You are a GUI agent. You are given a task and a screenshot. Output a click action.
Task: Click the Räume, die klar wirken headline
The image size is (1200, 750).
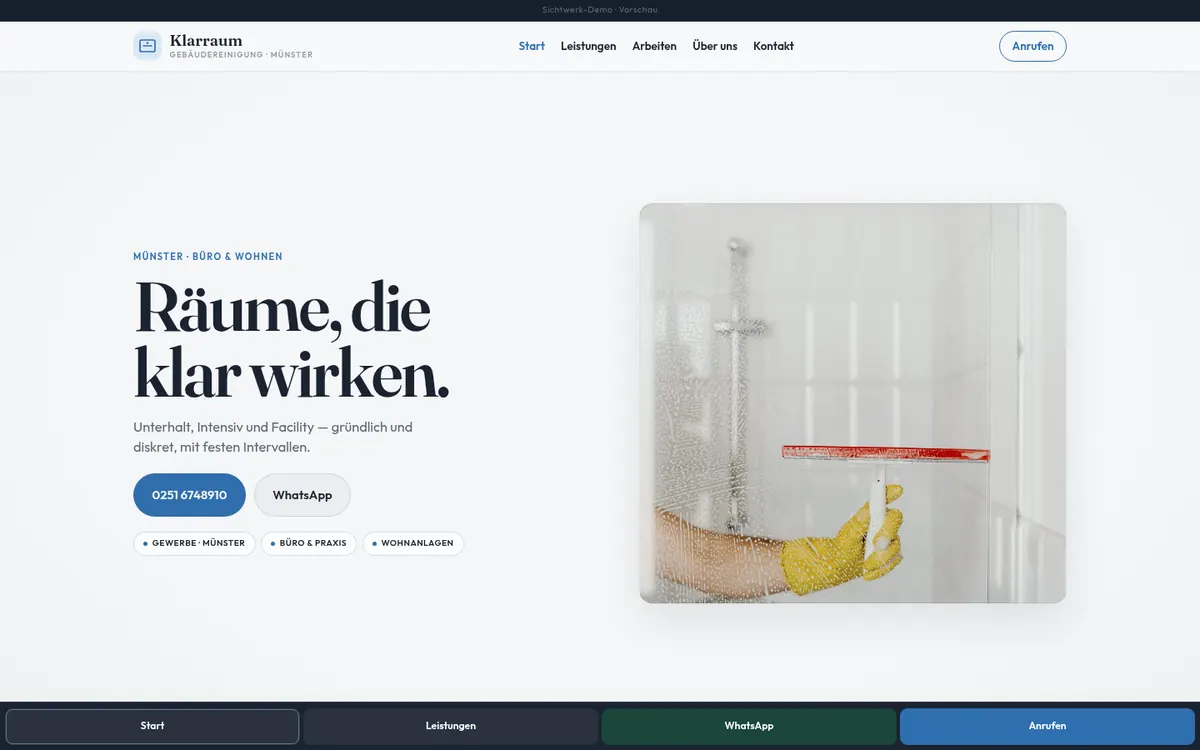pos(291,340)
